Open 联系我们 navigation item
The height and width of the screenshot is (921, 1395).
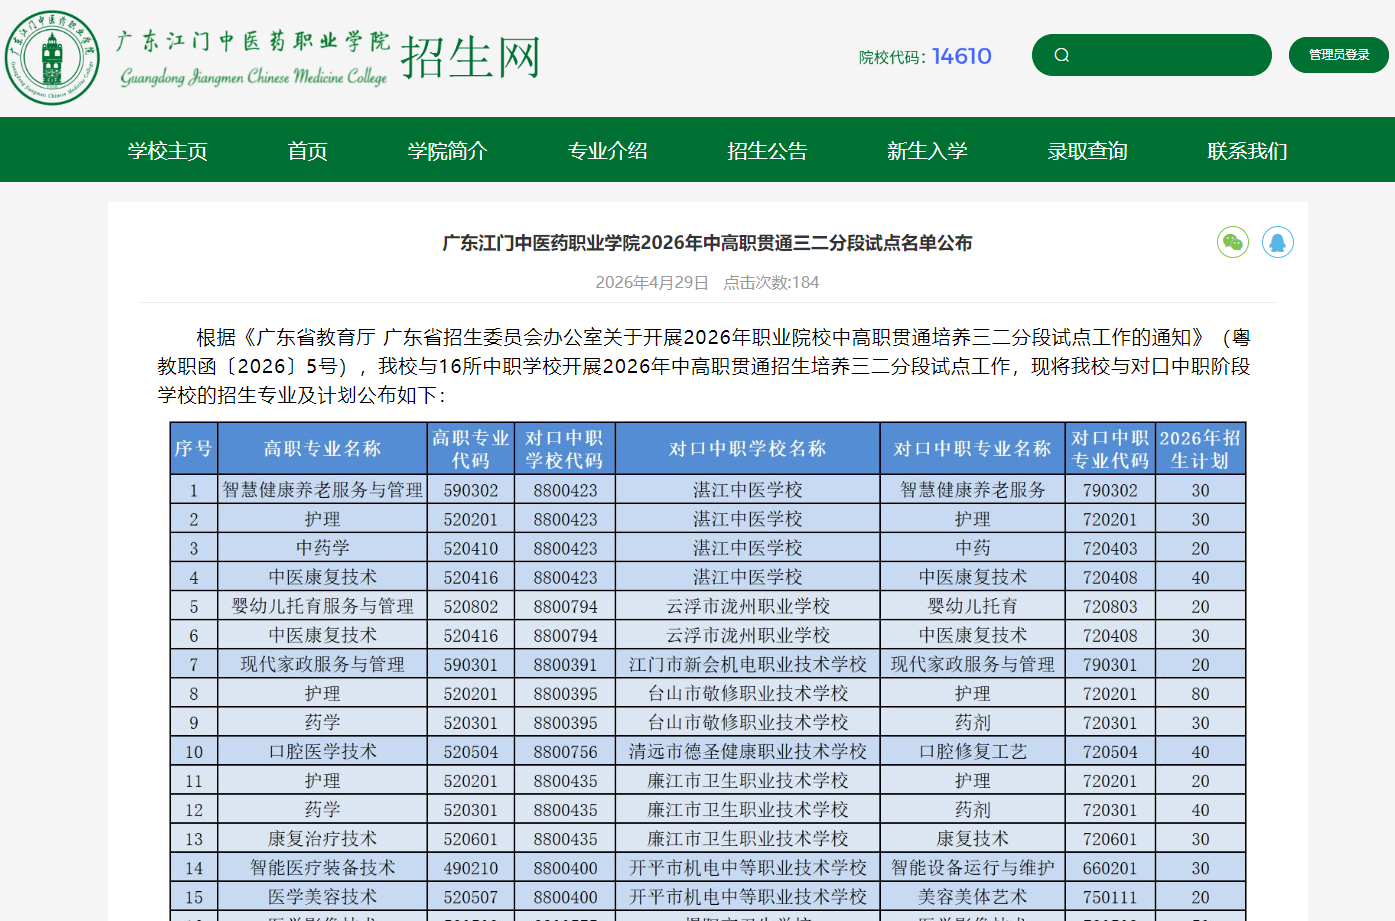point(1248,151)
